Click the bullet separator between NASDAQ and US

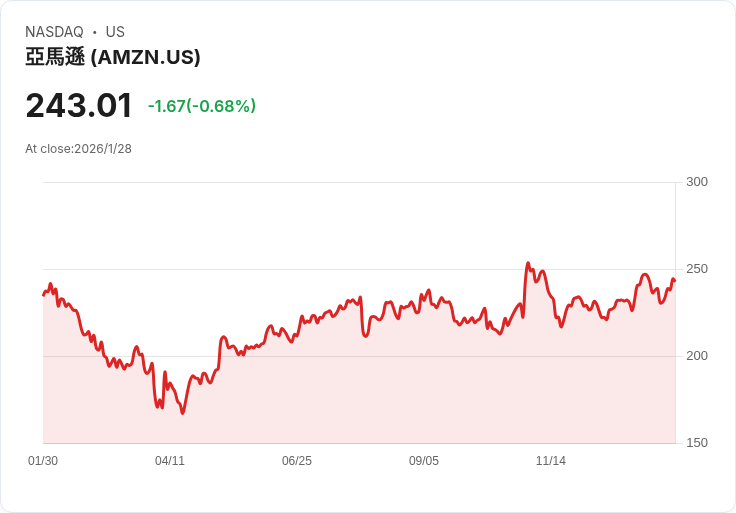[x=95, y=32]
